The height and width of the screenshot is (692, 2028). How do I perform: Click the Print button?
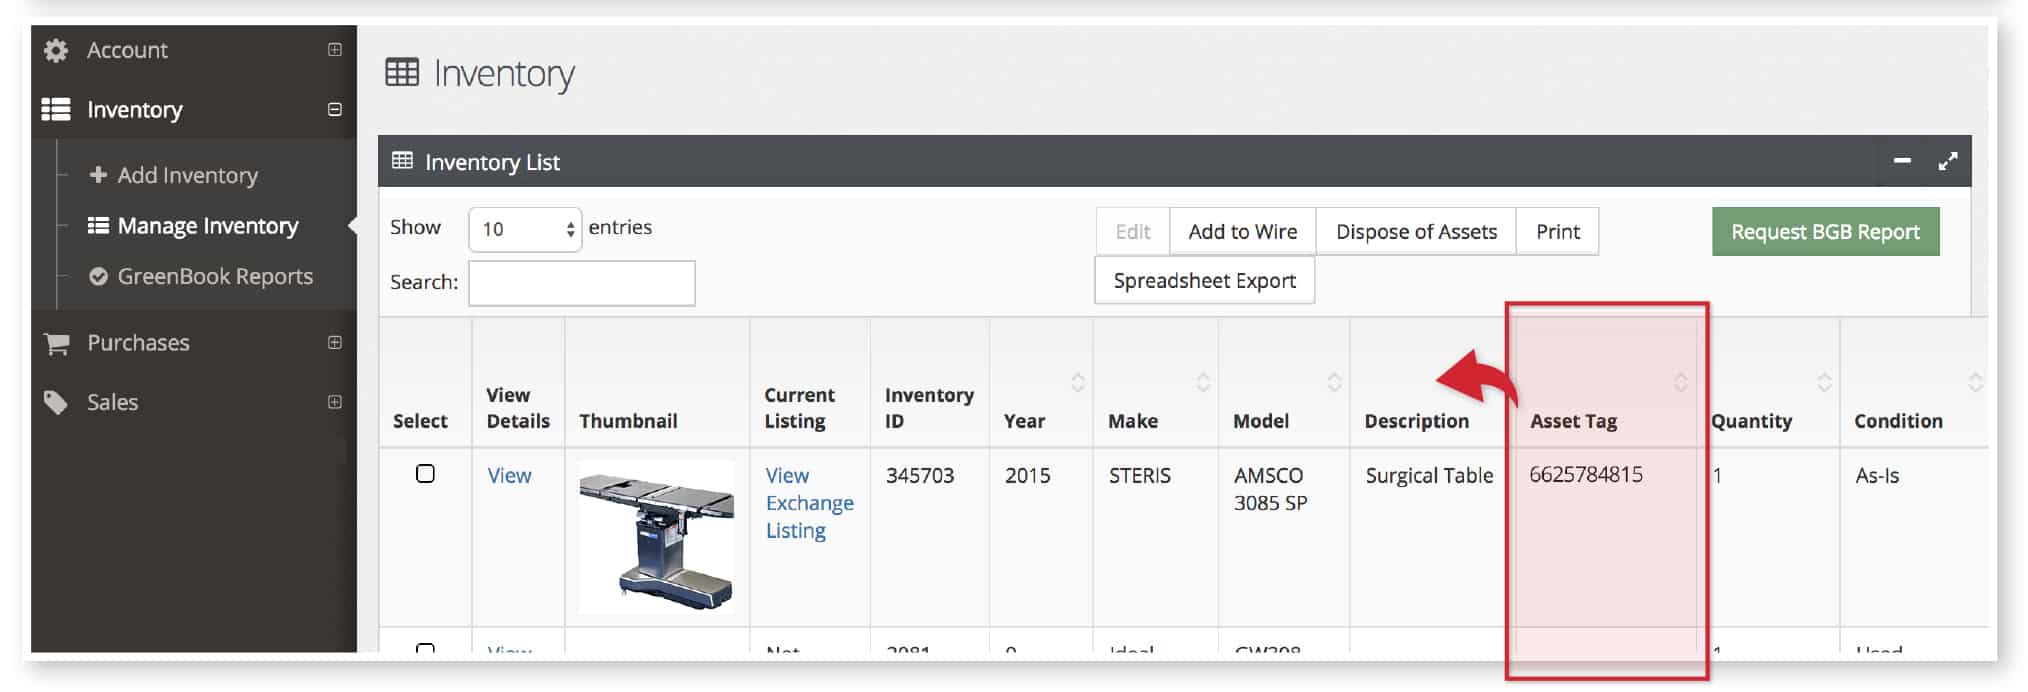point(1558,232)
